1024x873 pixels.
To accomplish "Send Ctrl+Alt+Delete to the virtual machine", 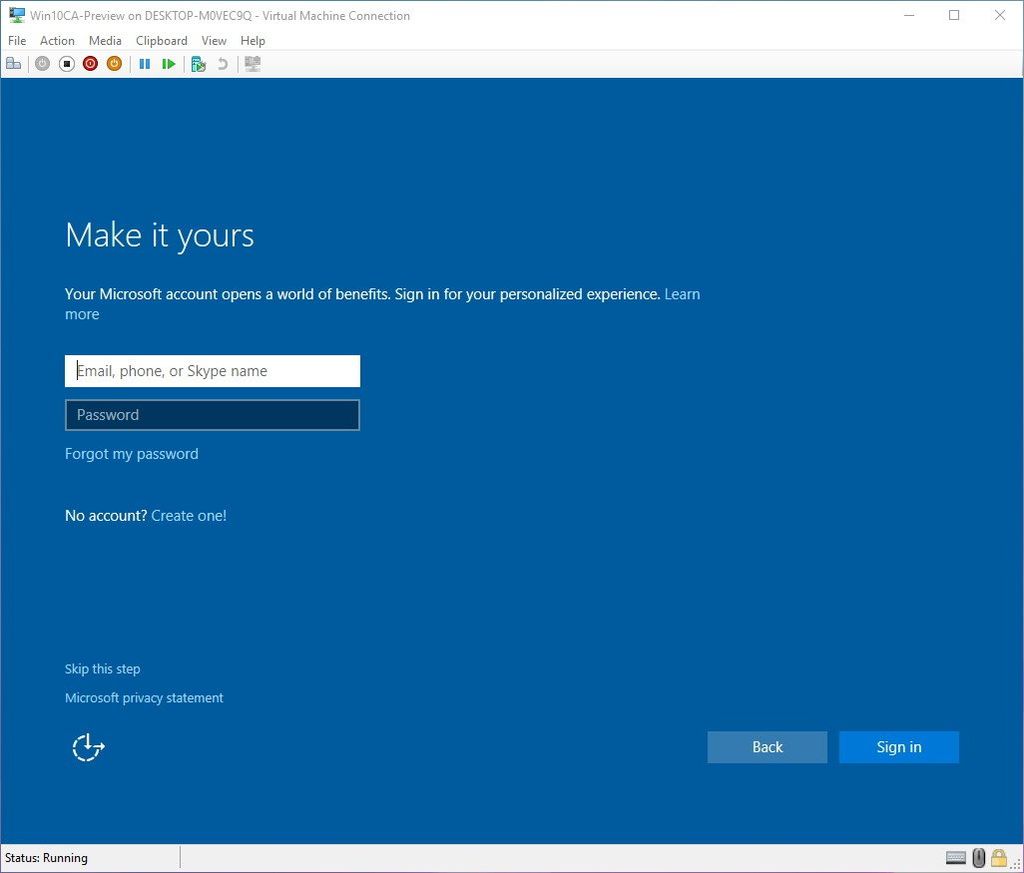I will [14, 63].
